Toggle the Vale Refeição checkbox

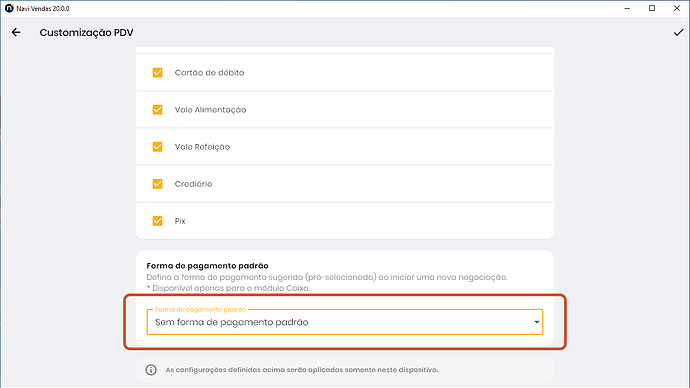[158, 146]
